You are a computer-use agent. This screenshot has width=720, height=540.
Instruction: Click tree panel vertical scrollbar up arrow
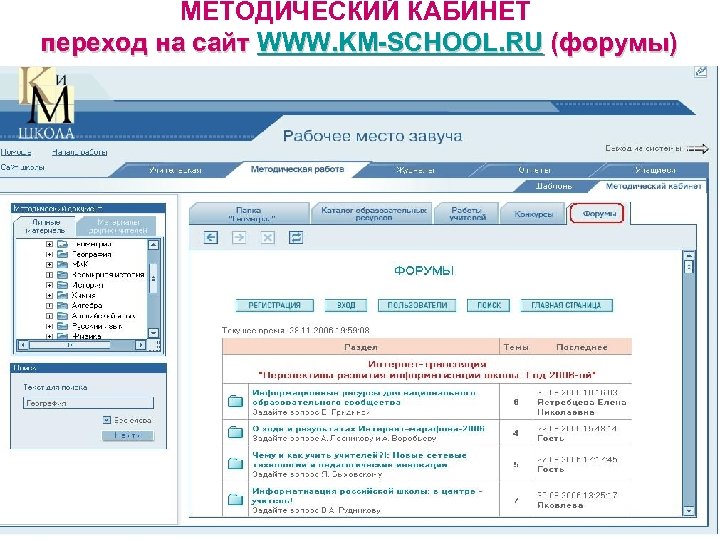click(153, 245)
